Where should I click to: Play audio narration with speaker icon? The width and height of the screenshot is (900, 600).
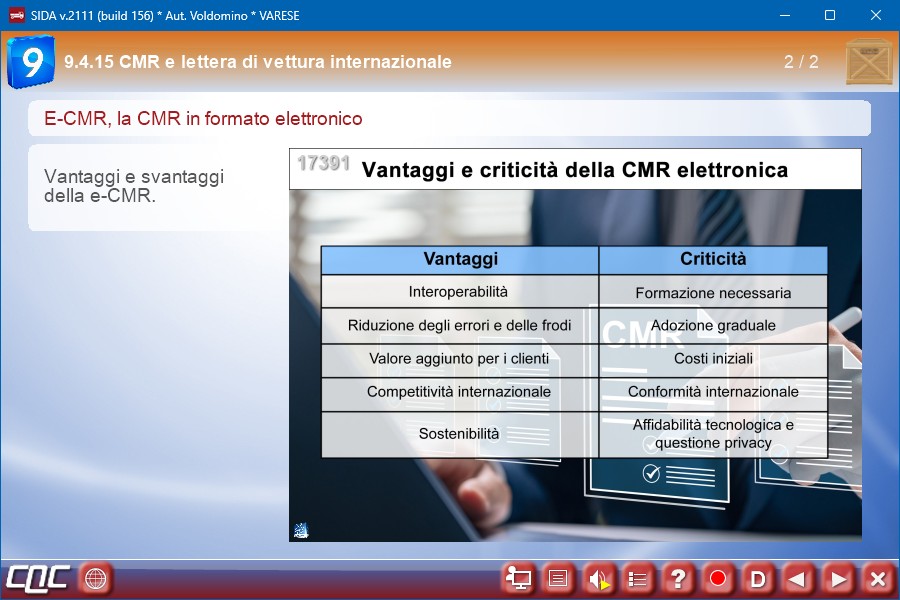(x=598, y=578)
